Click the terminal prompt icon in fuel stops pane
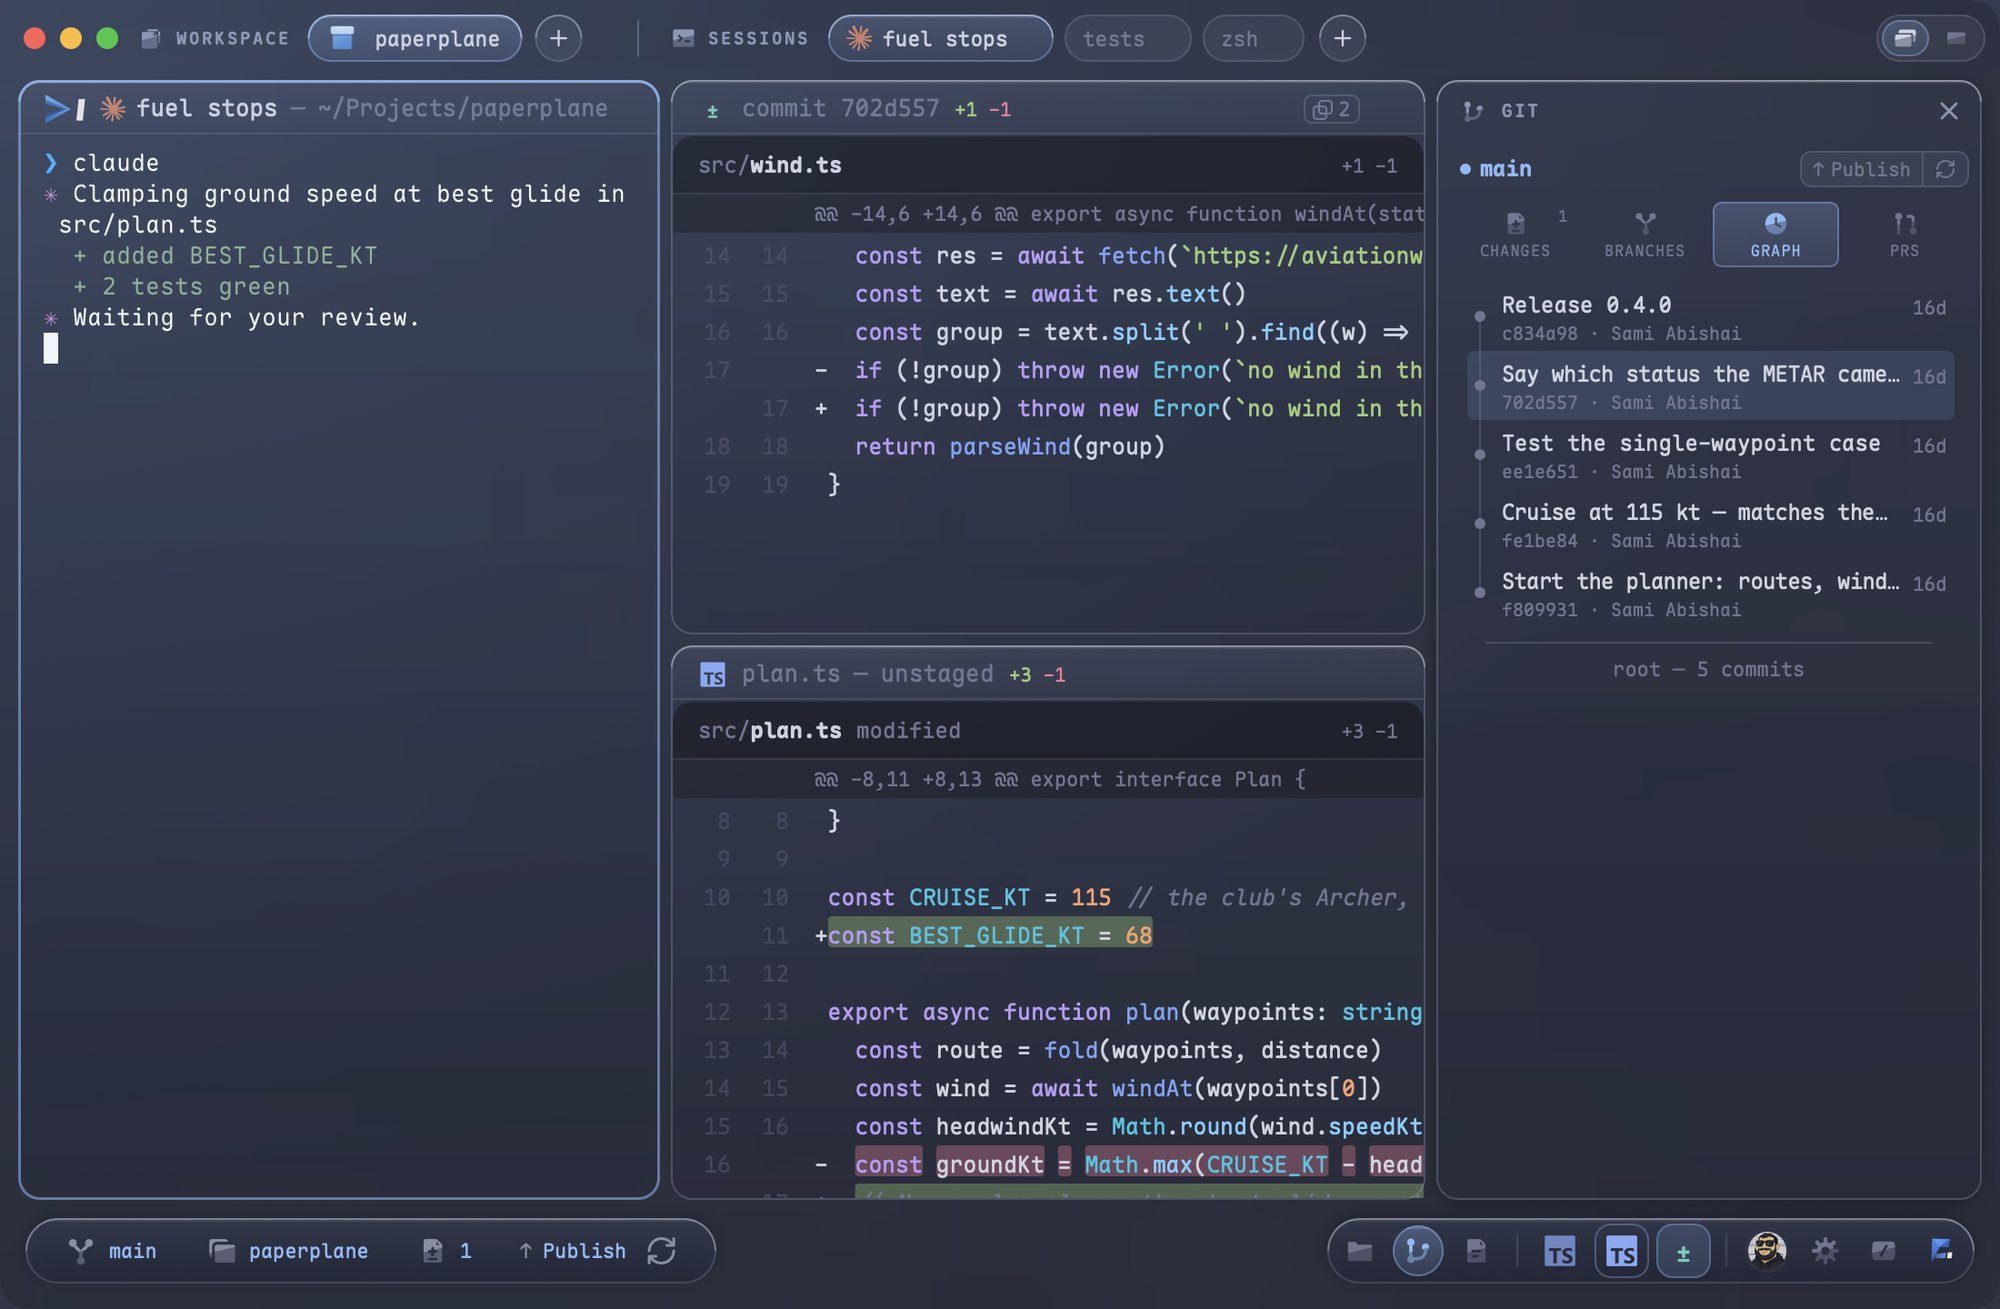This screenshot has width=2000, height=1309. 64,108
